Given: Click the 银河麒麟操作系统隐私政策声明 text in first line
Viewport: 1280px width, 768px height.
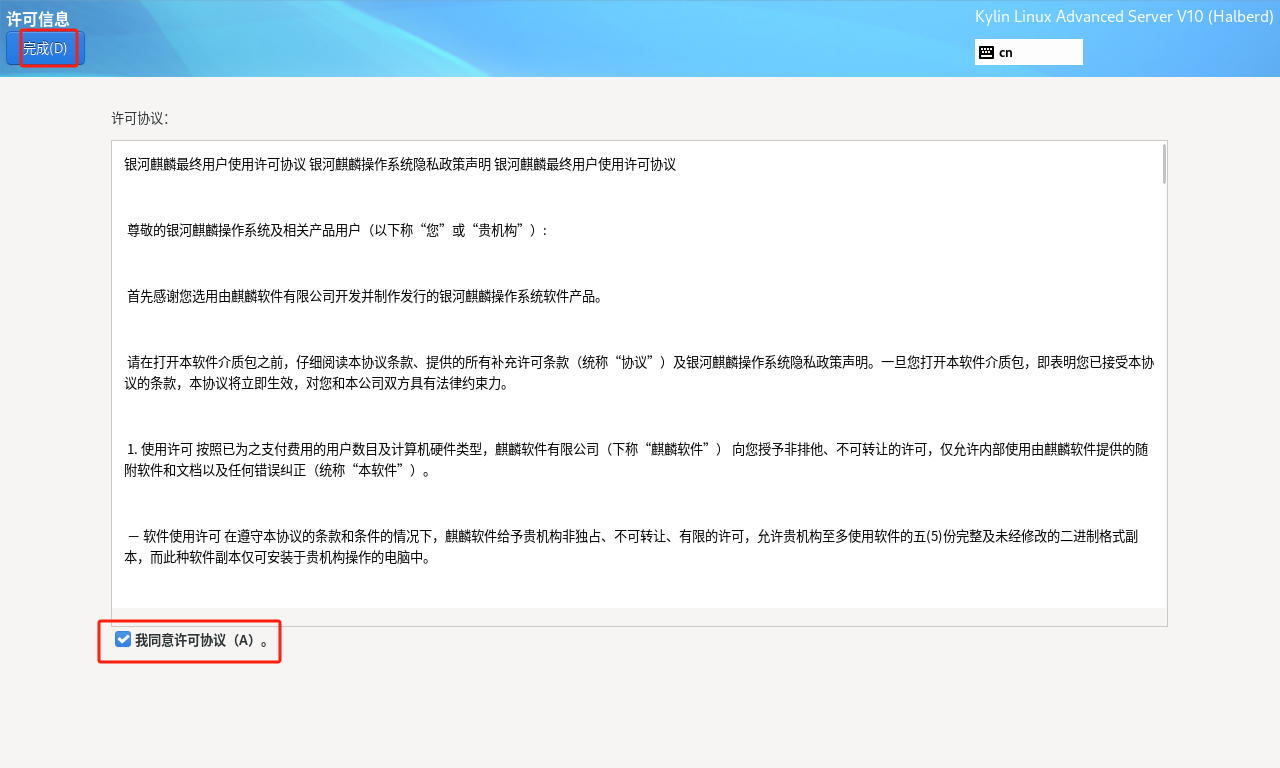Looking at the screenshot, I should [x=400, y=164].
